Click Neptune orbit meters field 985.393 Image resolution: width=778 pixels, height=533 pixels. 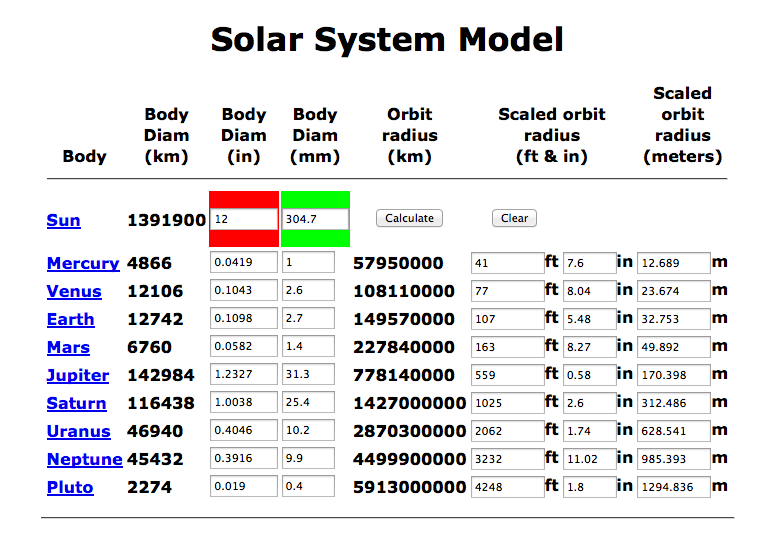point(674,459)
